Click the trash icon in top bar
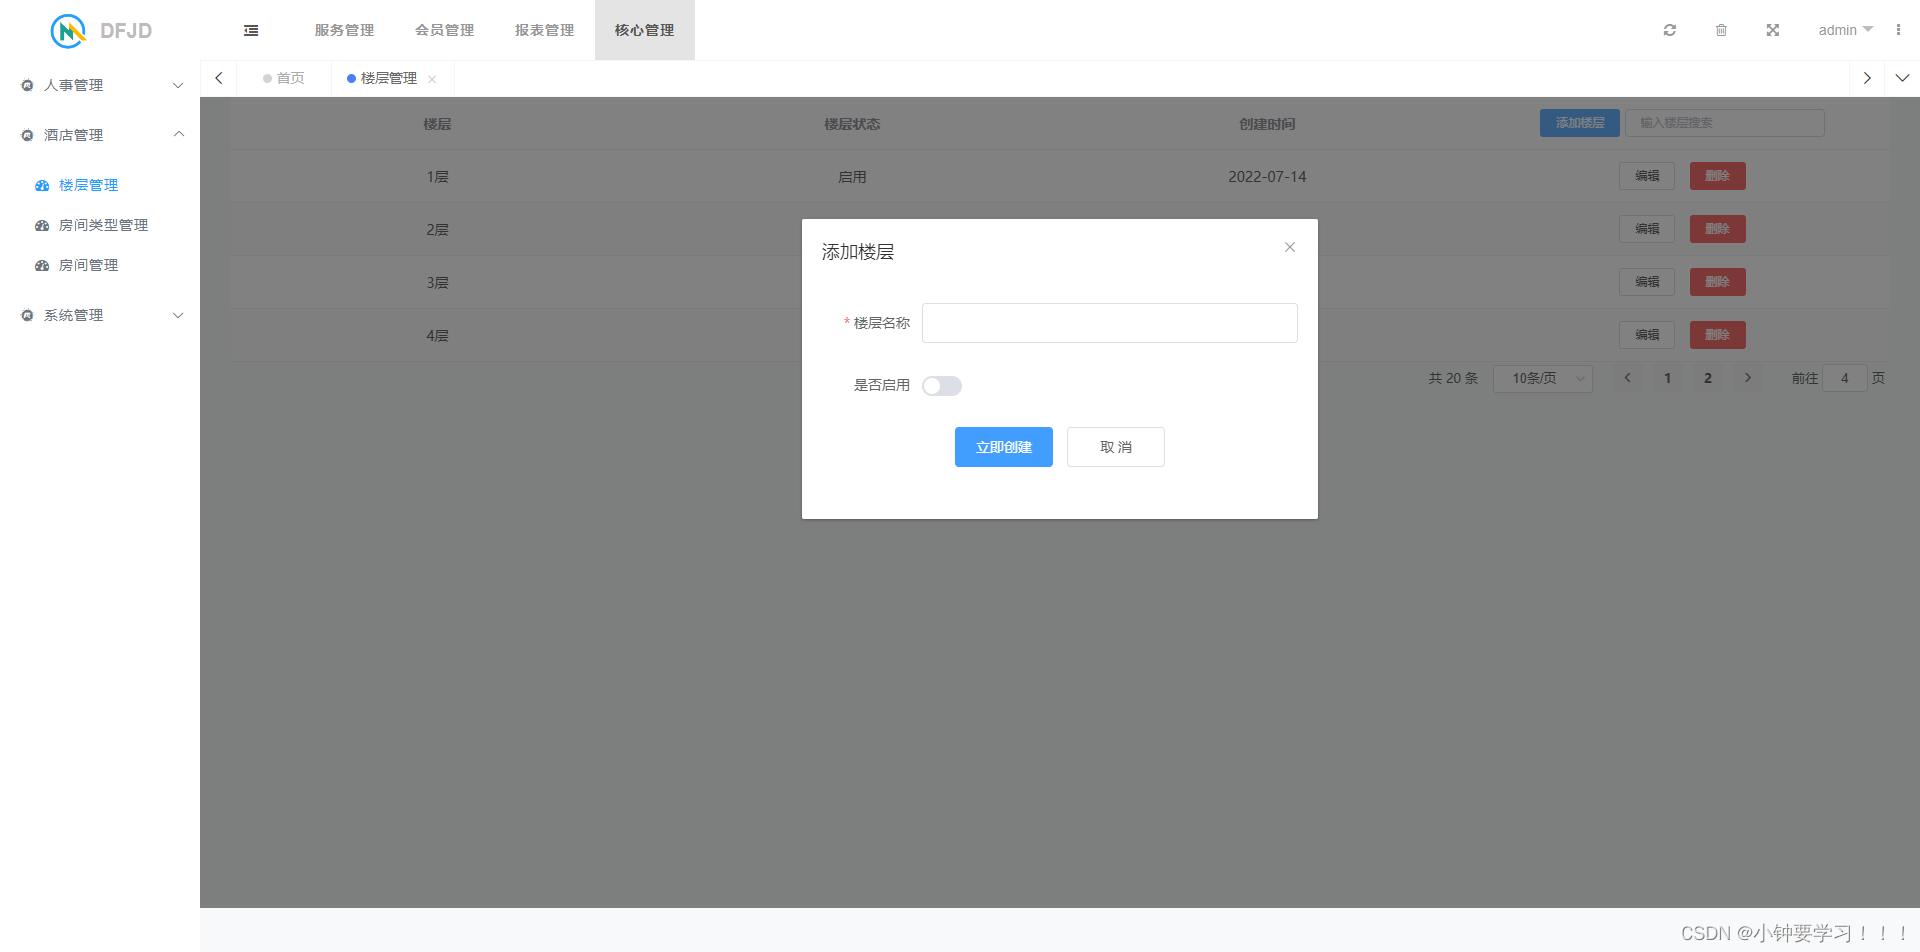Screen dimensions: 1920x952 (1721, 30)
